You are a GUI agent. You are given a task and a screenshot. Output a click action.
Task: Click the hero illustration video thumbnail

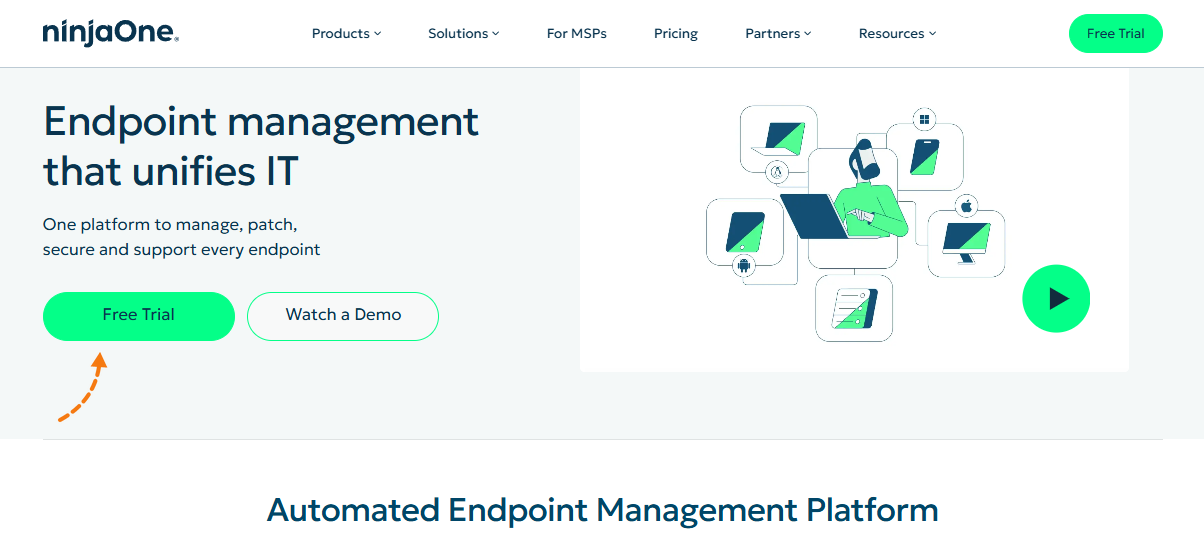click(x=854, y=220)
